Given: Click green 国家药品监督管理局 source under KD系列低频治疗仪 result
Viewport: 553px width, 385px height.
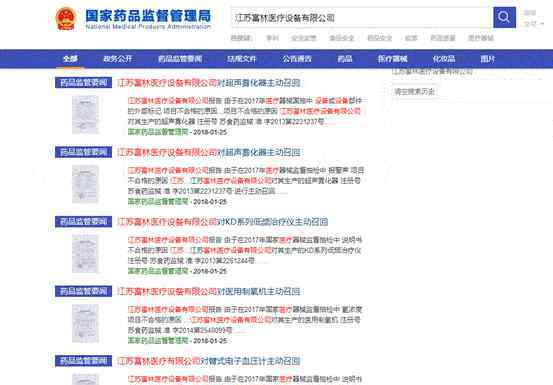Looking at the screenshot, I should 158,271.
